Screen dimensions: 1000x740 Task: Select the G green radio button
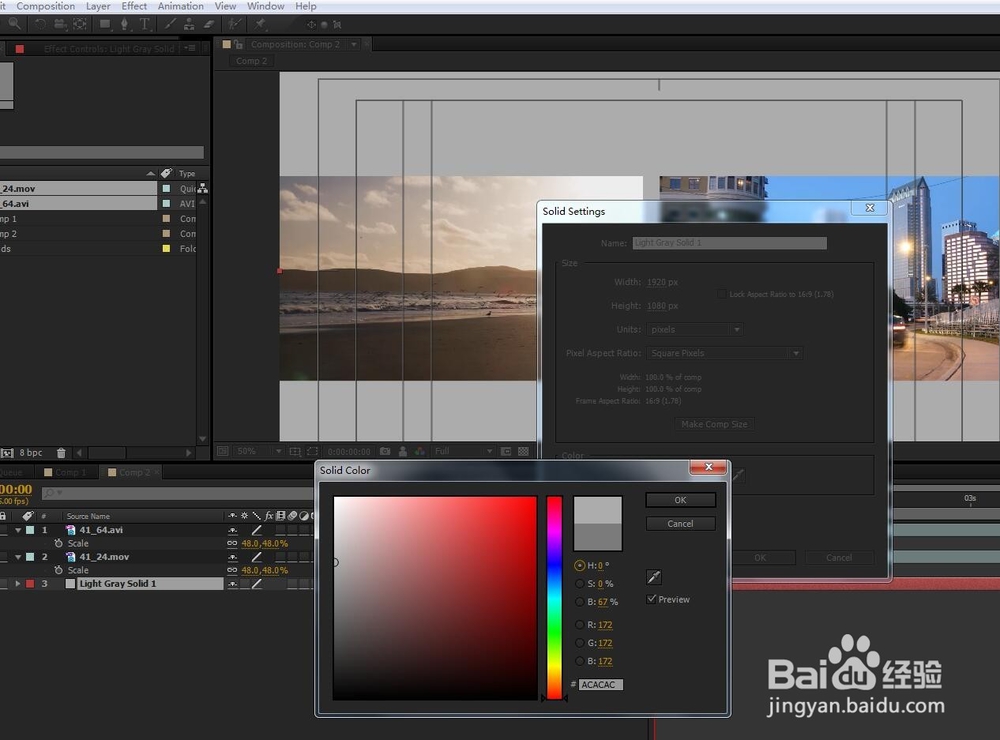[580, 643]
